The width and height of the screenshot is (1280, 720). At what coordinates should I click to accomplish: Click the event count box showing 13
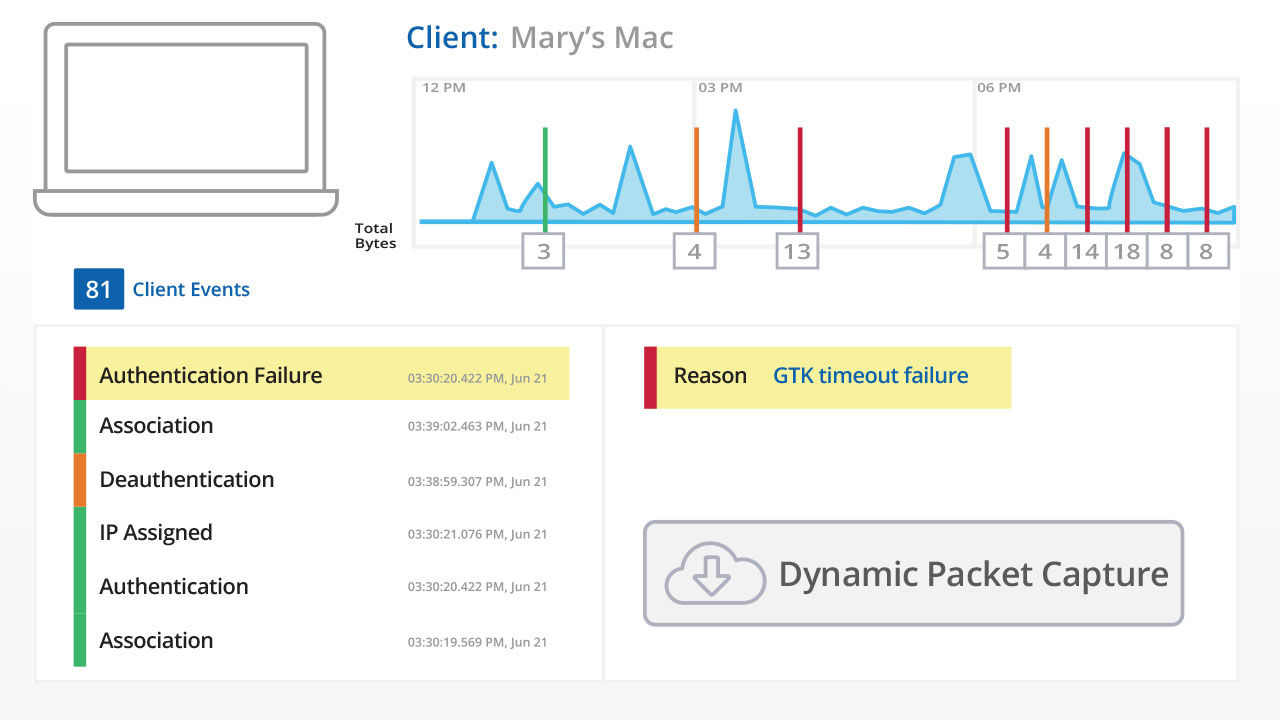click(797, 251)
